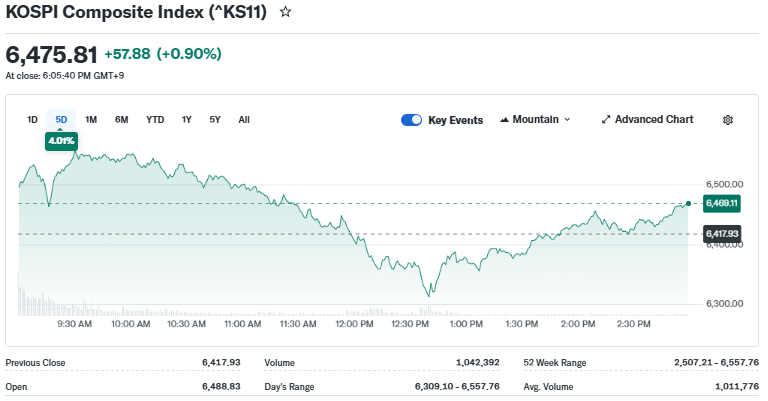The image size is (768, 401).
Task: Click the 6,500.00 y-axis label
Action: (x=724, y=185)
